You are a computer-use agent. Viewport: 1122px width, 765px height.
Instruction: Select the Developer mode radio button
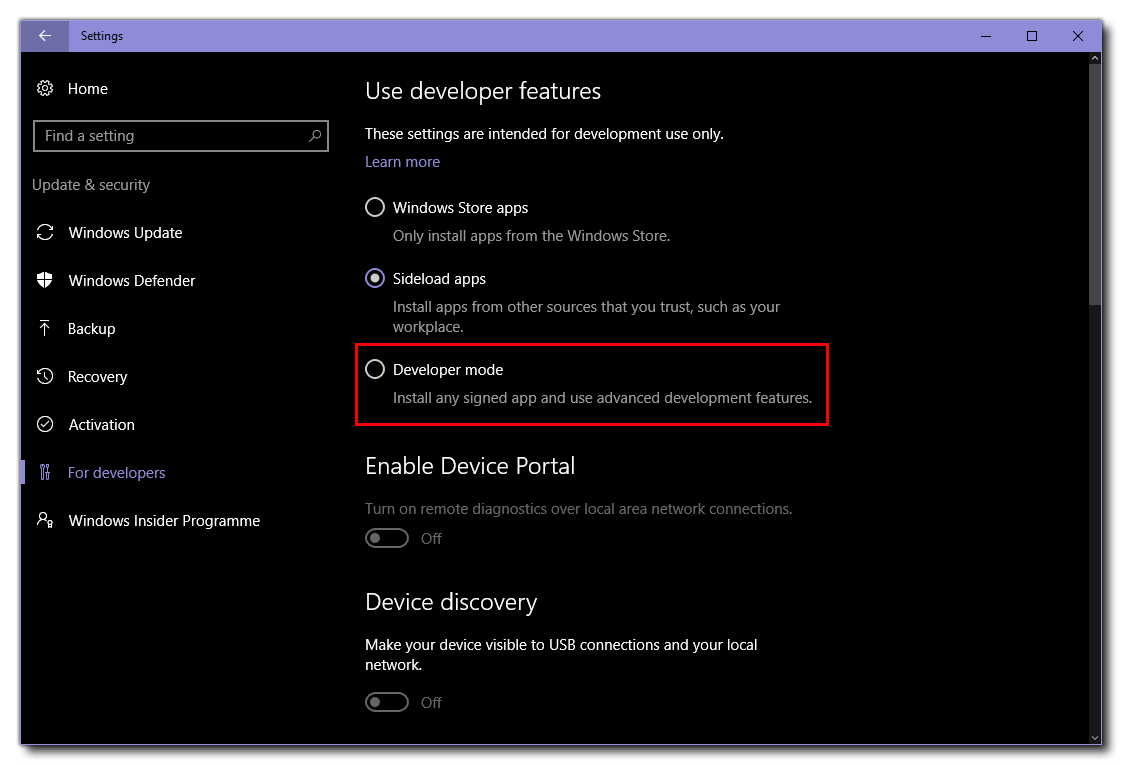pos(375,368)
